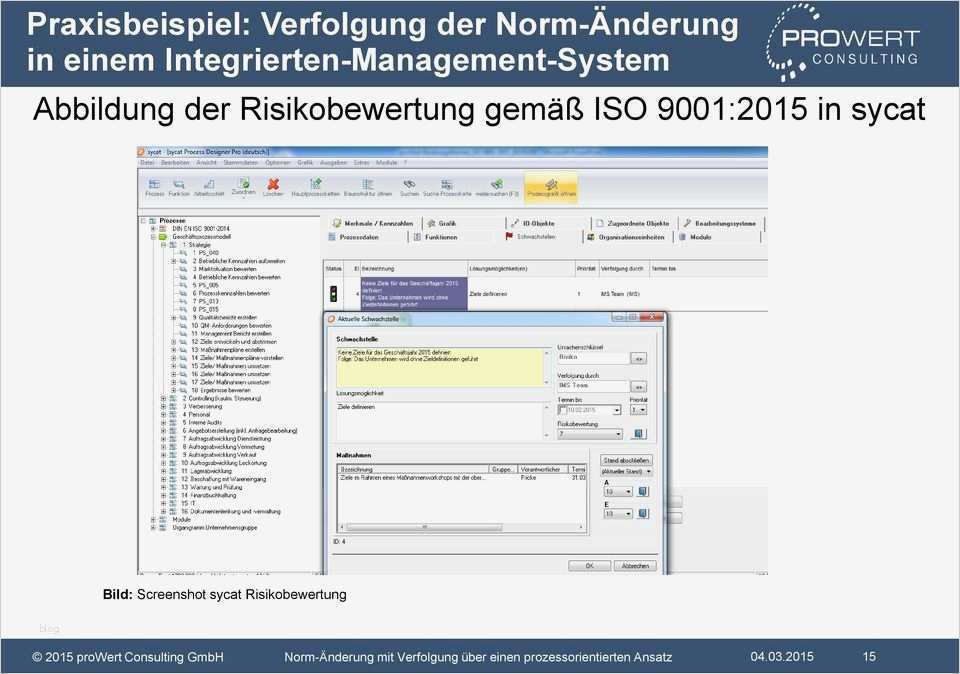This screenshot has height=674, width=960.
Task: Click the book icon next to field E
Action: click(643, 514)
